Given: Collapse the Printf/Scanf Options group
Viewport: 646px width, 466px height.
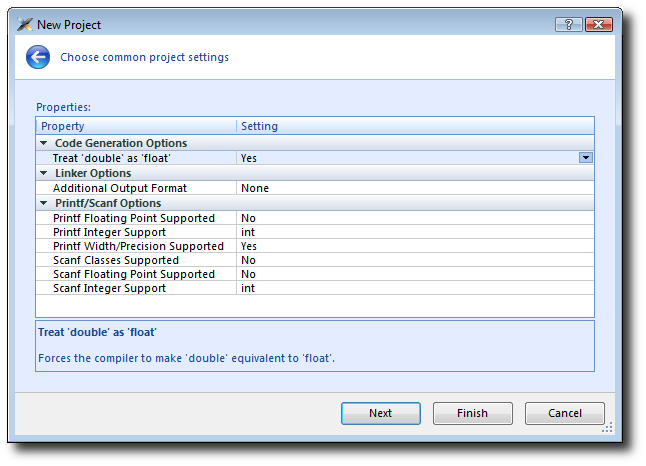Looking at the screenshot, I should [x=45, y=203].
